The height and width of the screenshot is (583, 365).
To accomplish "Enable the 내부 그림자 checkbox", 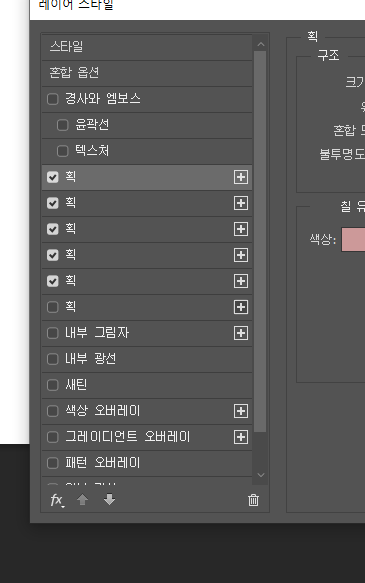I will click(x=53, y=333).
